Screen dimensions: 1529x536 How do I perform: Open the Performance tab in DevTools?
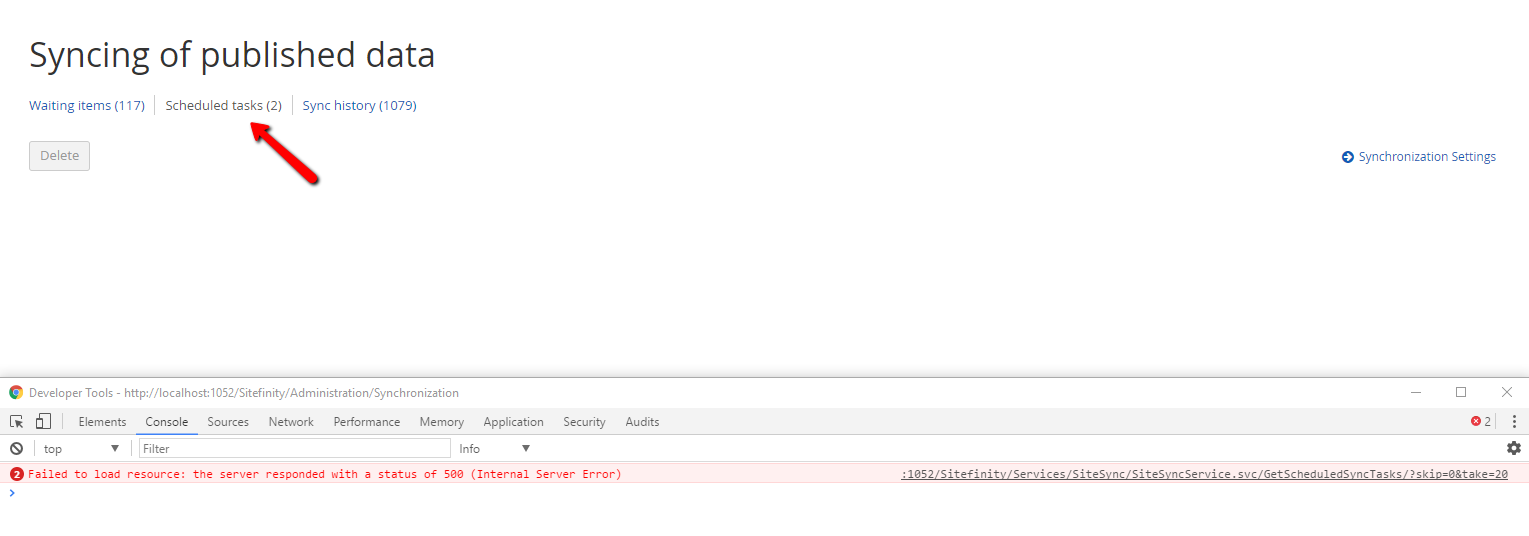pos(367,422)
